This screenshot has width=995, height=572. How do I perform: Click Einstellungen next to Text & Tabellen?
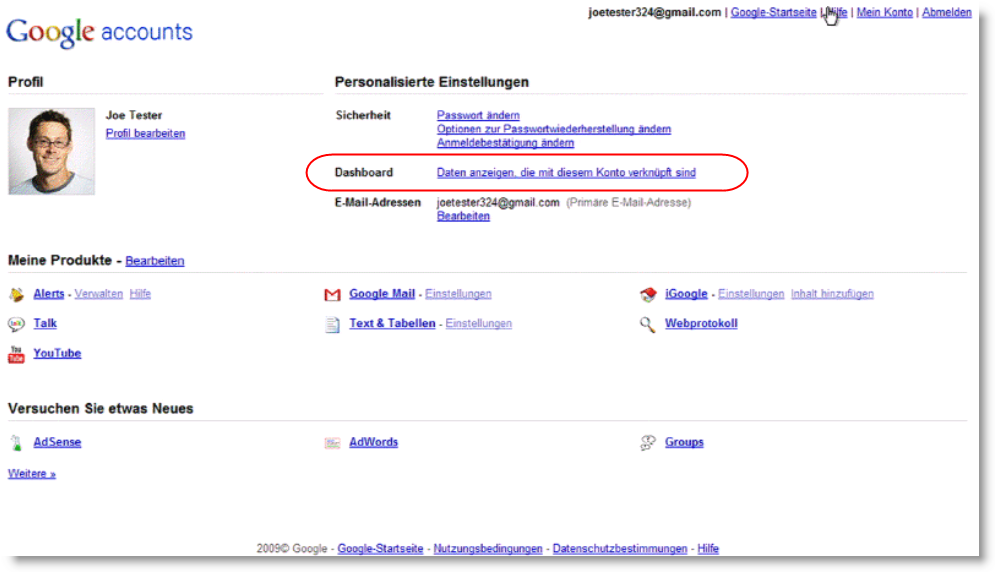pyautogui.click(x=478, y=323)
